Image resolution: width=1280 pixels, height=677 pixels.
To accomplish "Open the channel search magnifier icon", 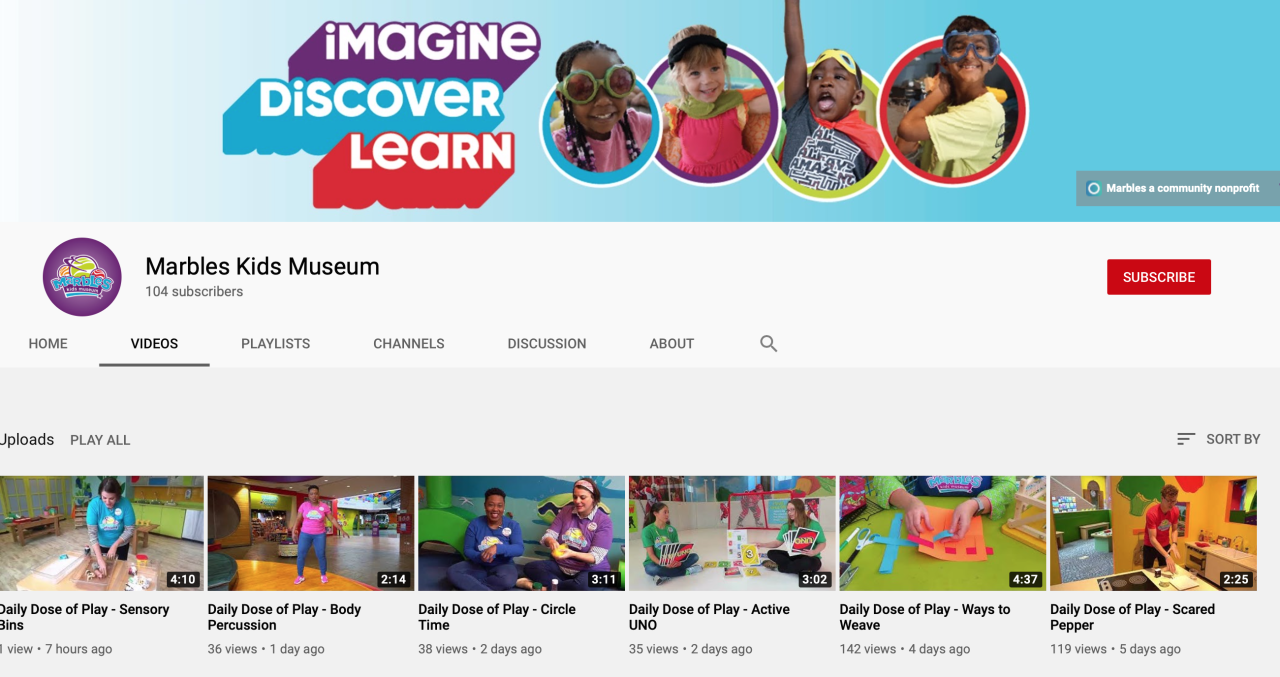I will [768, 343].
